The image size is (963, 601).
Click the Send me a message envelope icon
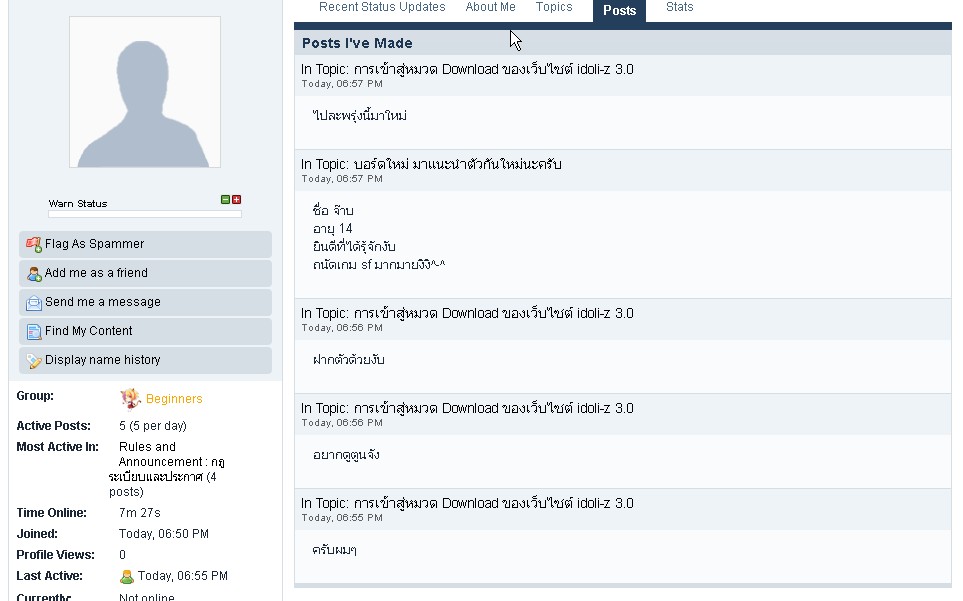coord(34,302)
